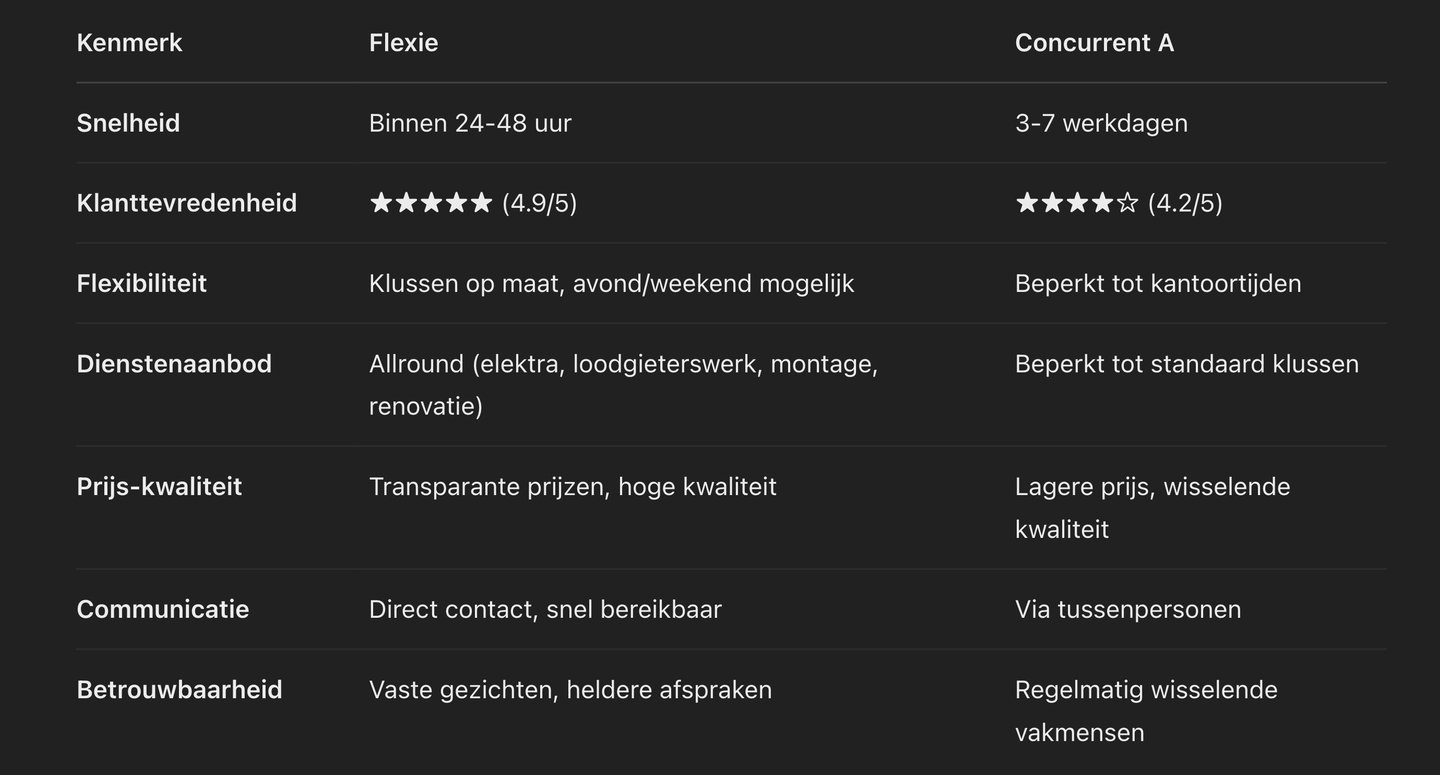The height and width of the screenshot is (775, 1440).
Task: Select the Flexie column header
Action: (x=404, y=43)
